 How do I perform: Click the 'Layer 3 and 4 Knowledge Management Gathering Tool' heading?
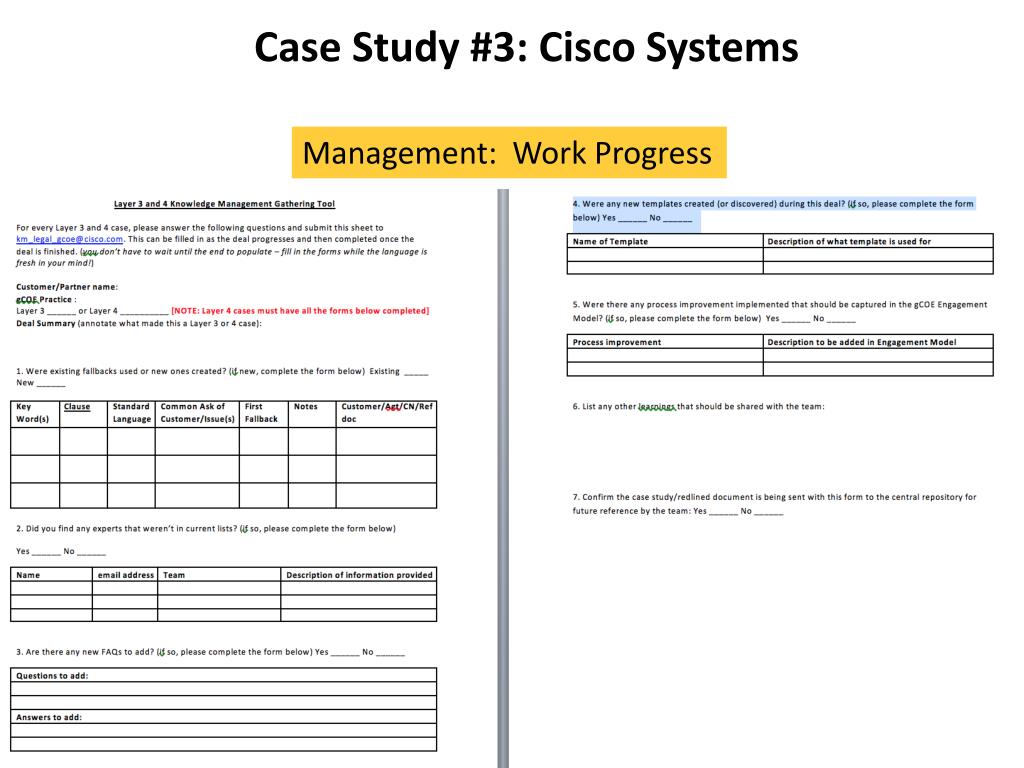(224, 204)
